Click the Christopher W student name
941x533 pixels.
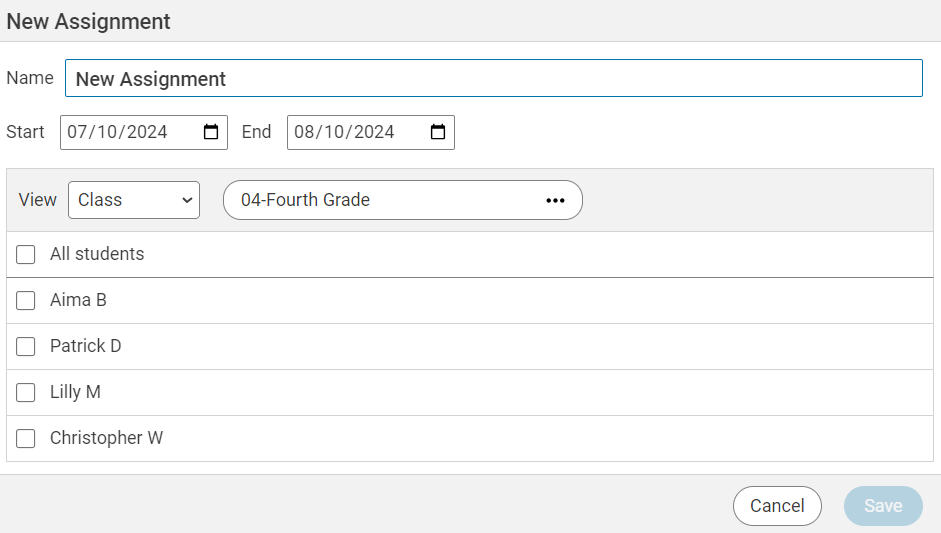tap(106, 438)
